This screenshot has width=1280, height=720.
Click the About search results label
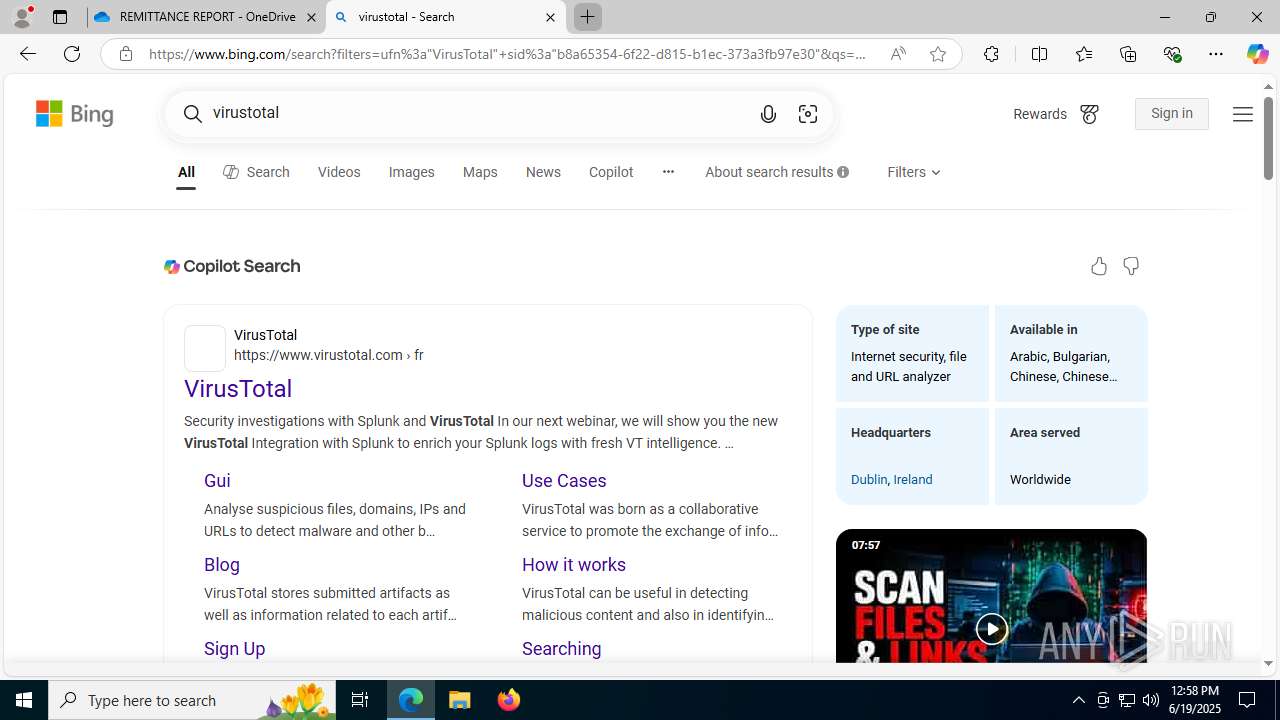click(x=769, y=172)
